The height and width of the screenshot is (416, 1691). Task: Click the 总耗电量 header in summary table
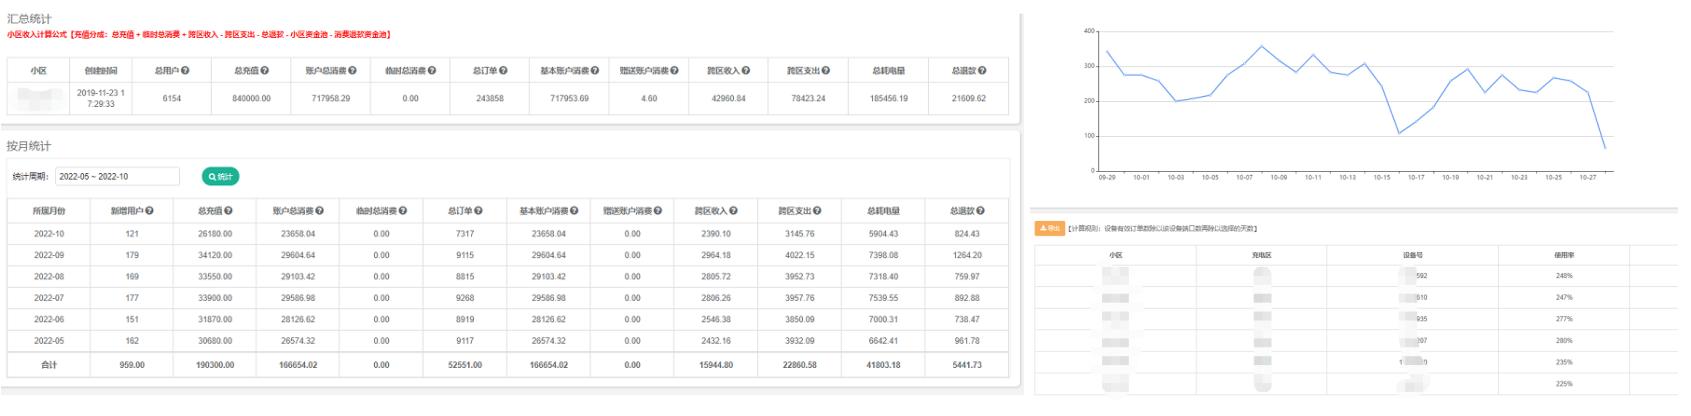(x=889, y=71)
